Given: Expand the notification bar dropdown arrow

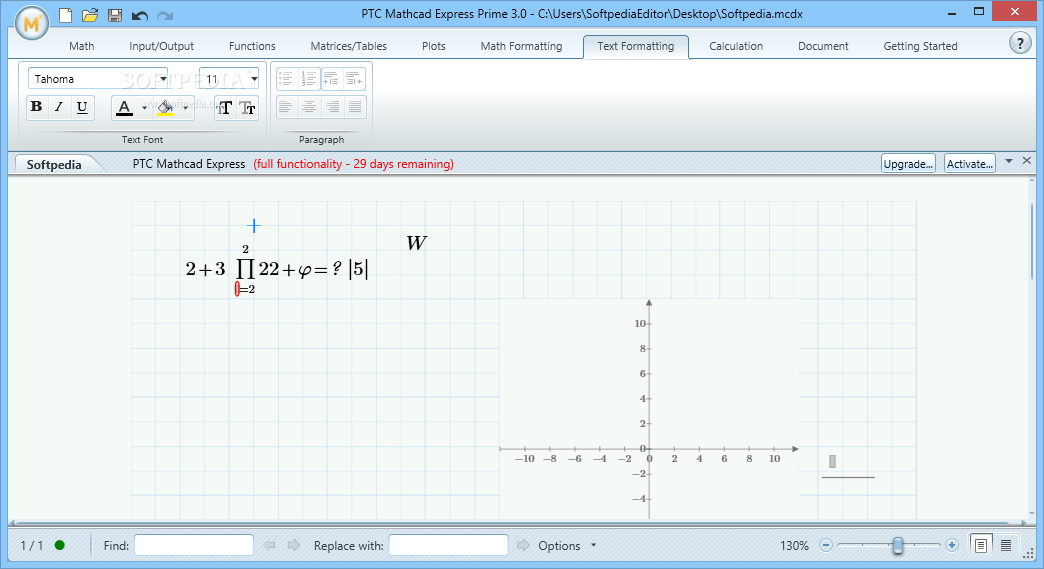Looking at the screenshot, I should (1009, 161).
